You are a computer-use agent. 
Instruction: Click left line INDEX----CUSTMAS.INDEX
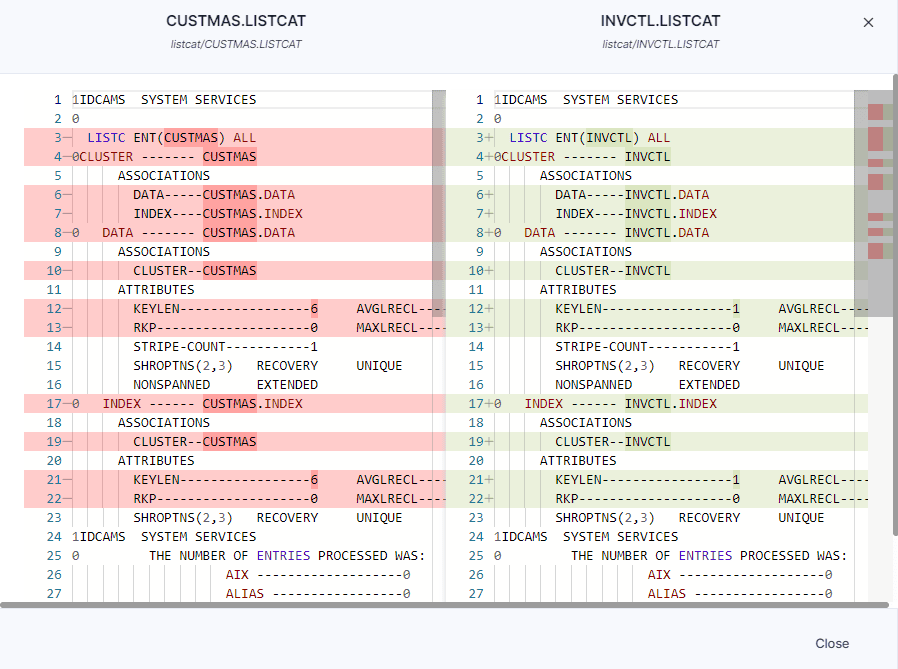218,214
